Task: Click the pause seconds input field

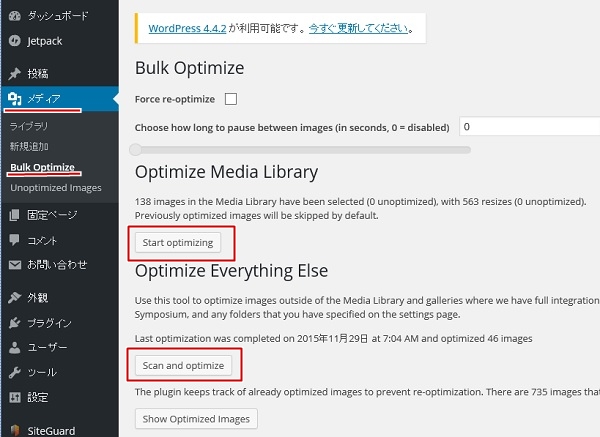Action: click(x=530, y=127)
